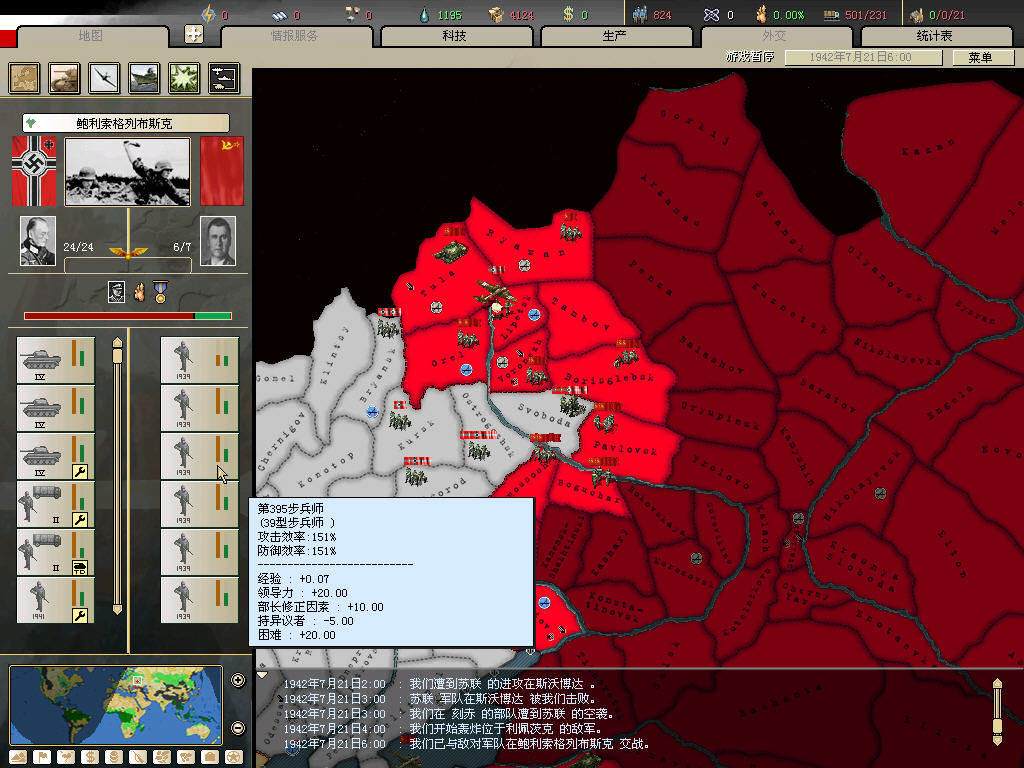1024x768 pixels.
Task: Open the active battles (explosion) icon
Action: point(184,78)
